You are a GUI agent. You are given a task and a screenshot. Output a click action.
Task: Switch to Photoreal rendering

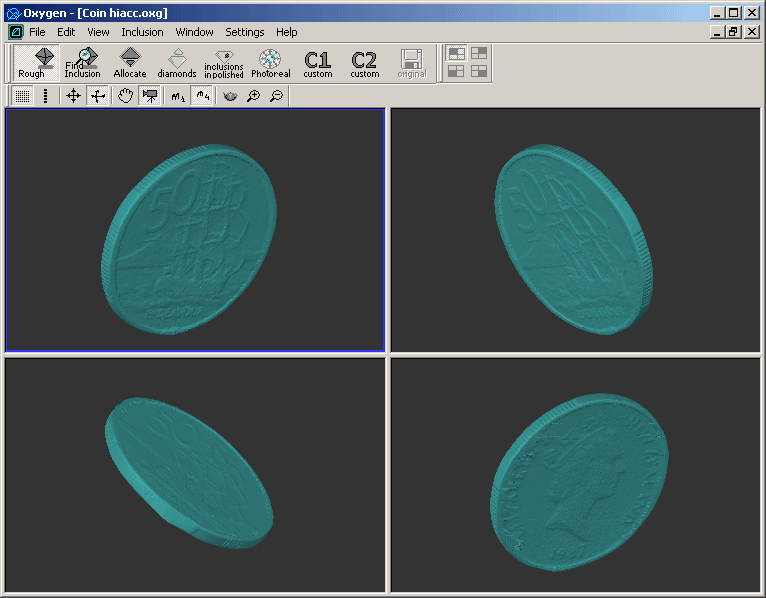[x=270, y=63]
